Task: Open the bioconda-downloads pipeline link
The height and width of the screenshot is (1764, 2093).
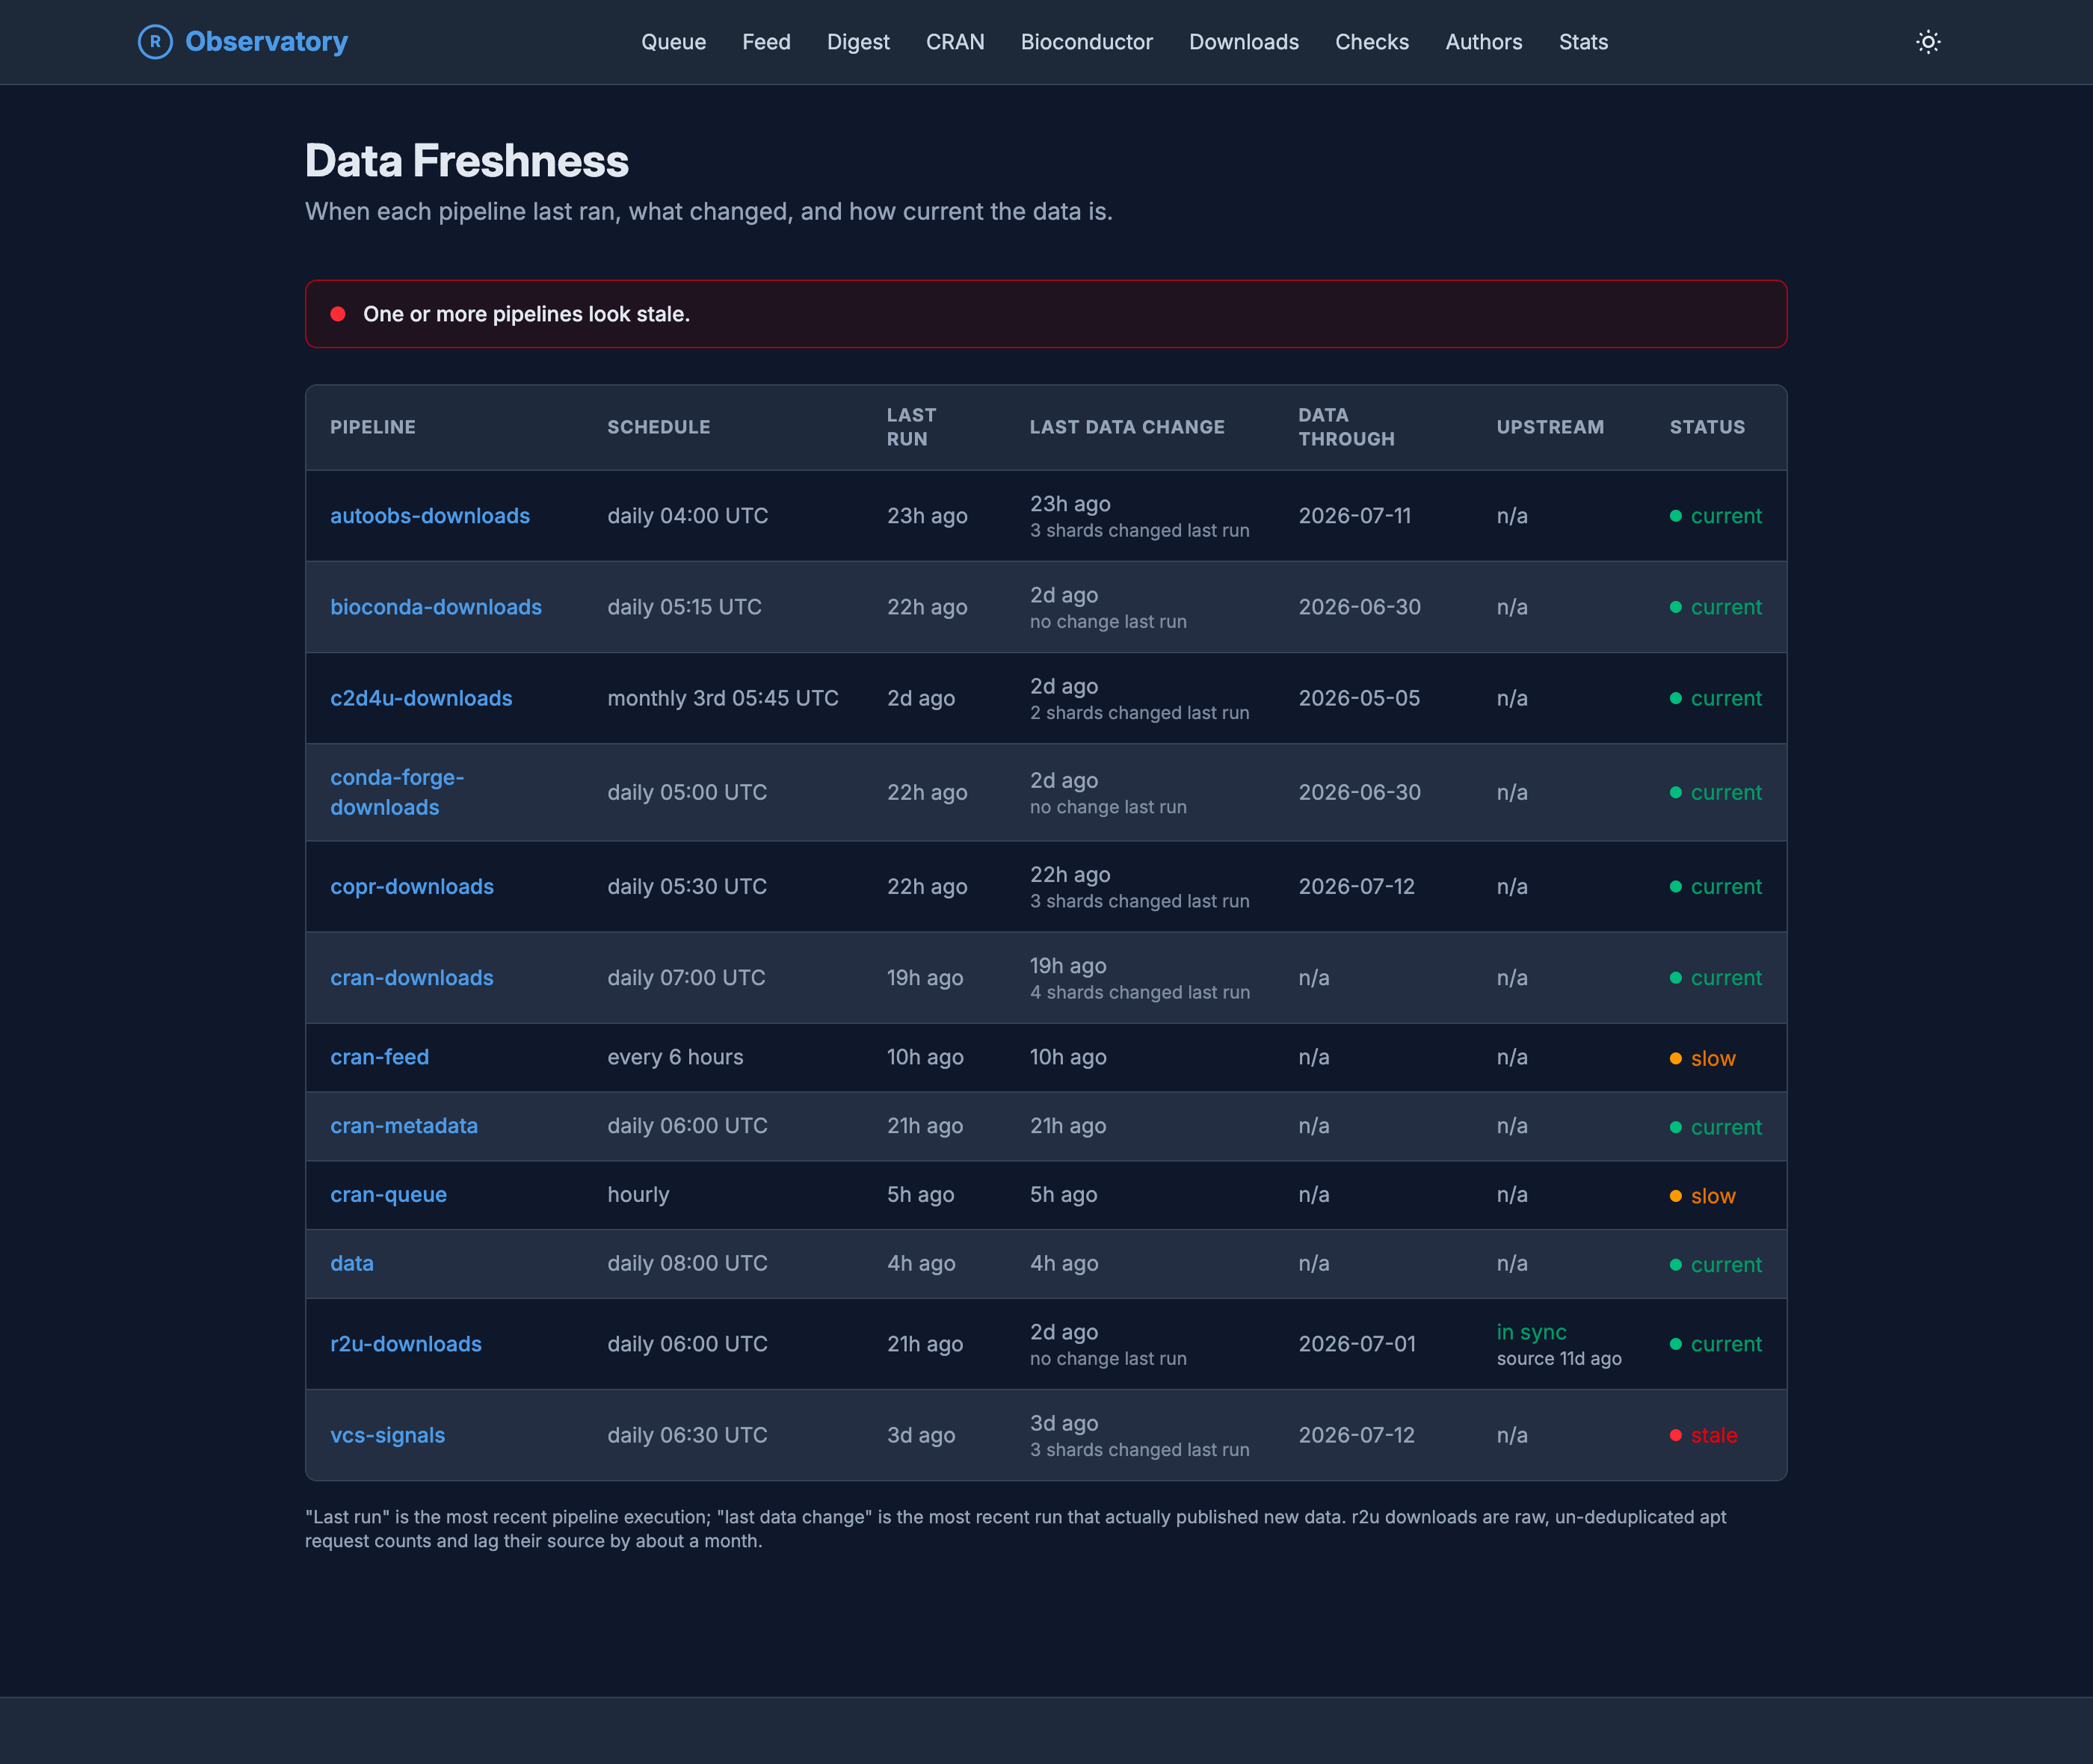Action: [x=436, y=607]
